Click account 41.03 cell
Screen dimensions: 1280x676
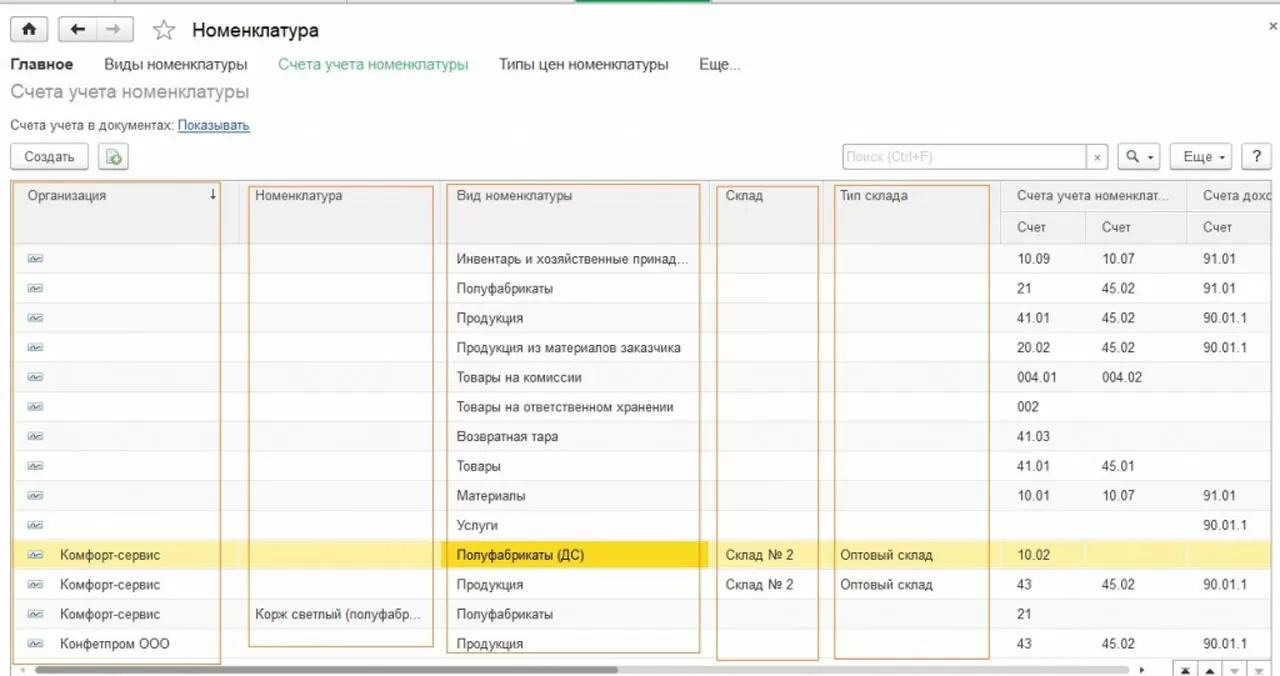coord(1033,437)
